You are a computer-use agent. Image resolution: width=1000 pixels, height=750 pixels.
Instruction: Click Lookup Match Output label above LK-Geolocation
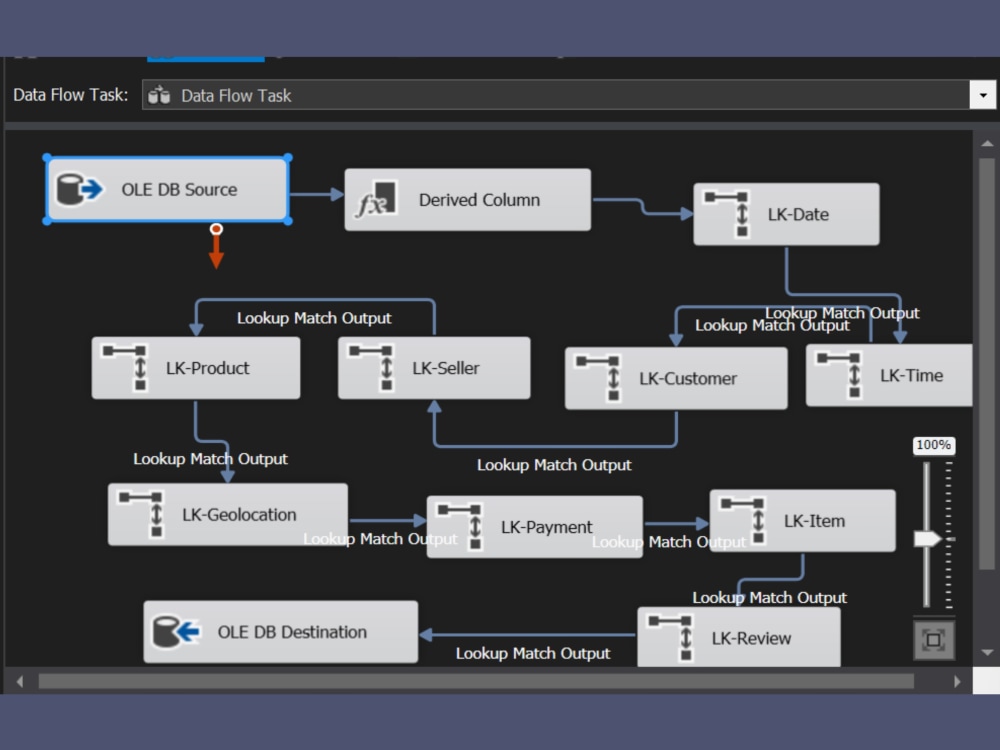click(210, 459)
